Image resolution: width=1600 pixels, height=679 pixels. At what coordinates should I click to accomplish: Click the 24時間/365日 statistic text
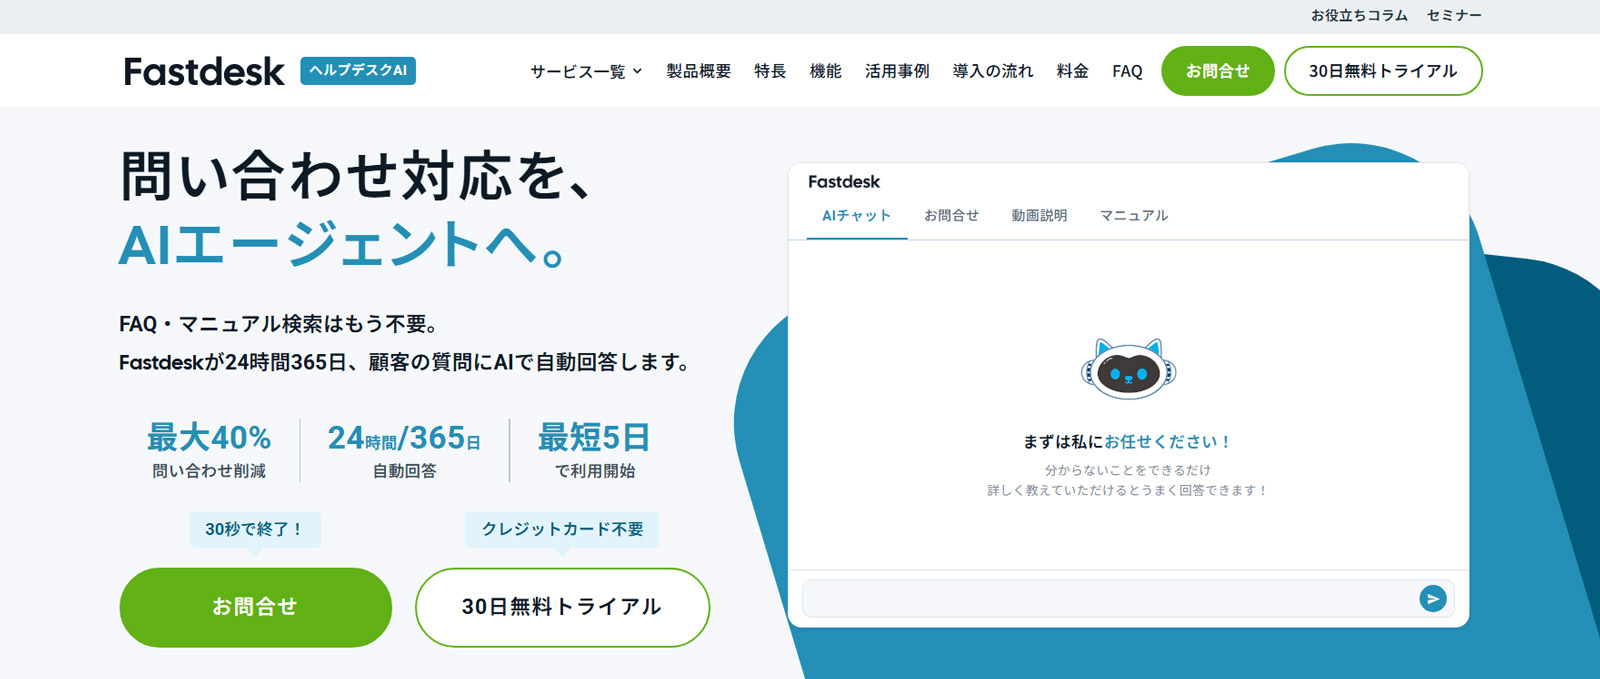coord(404,438)
